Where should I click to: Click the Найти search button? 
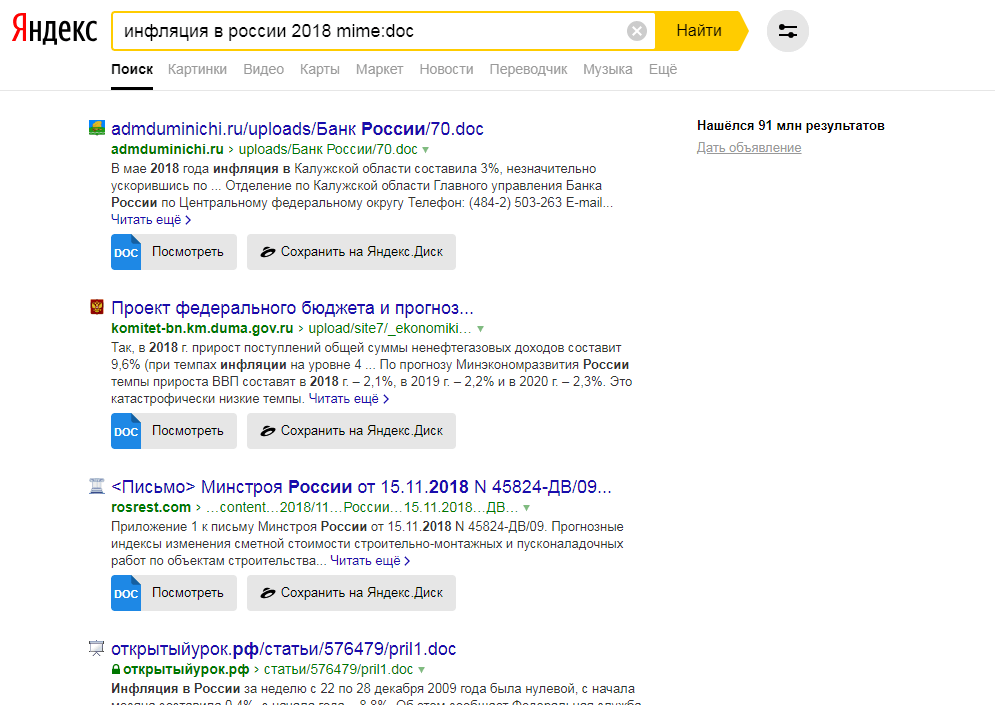[x=699, y=30]
